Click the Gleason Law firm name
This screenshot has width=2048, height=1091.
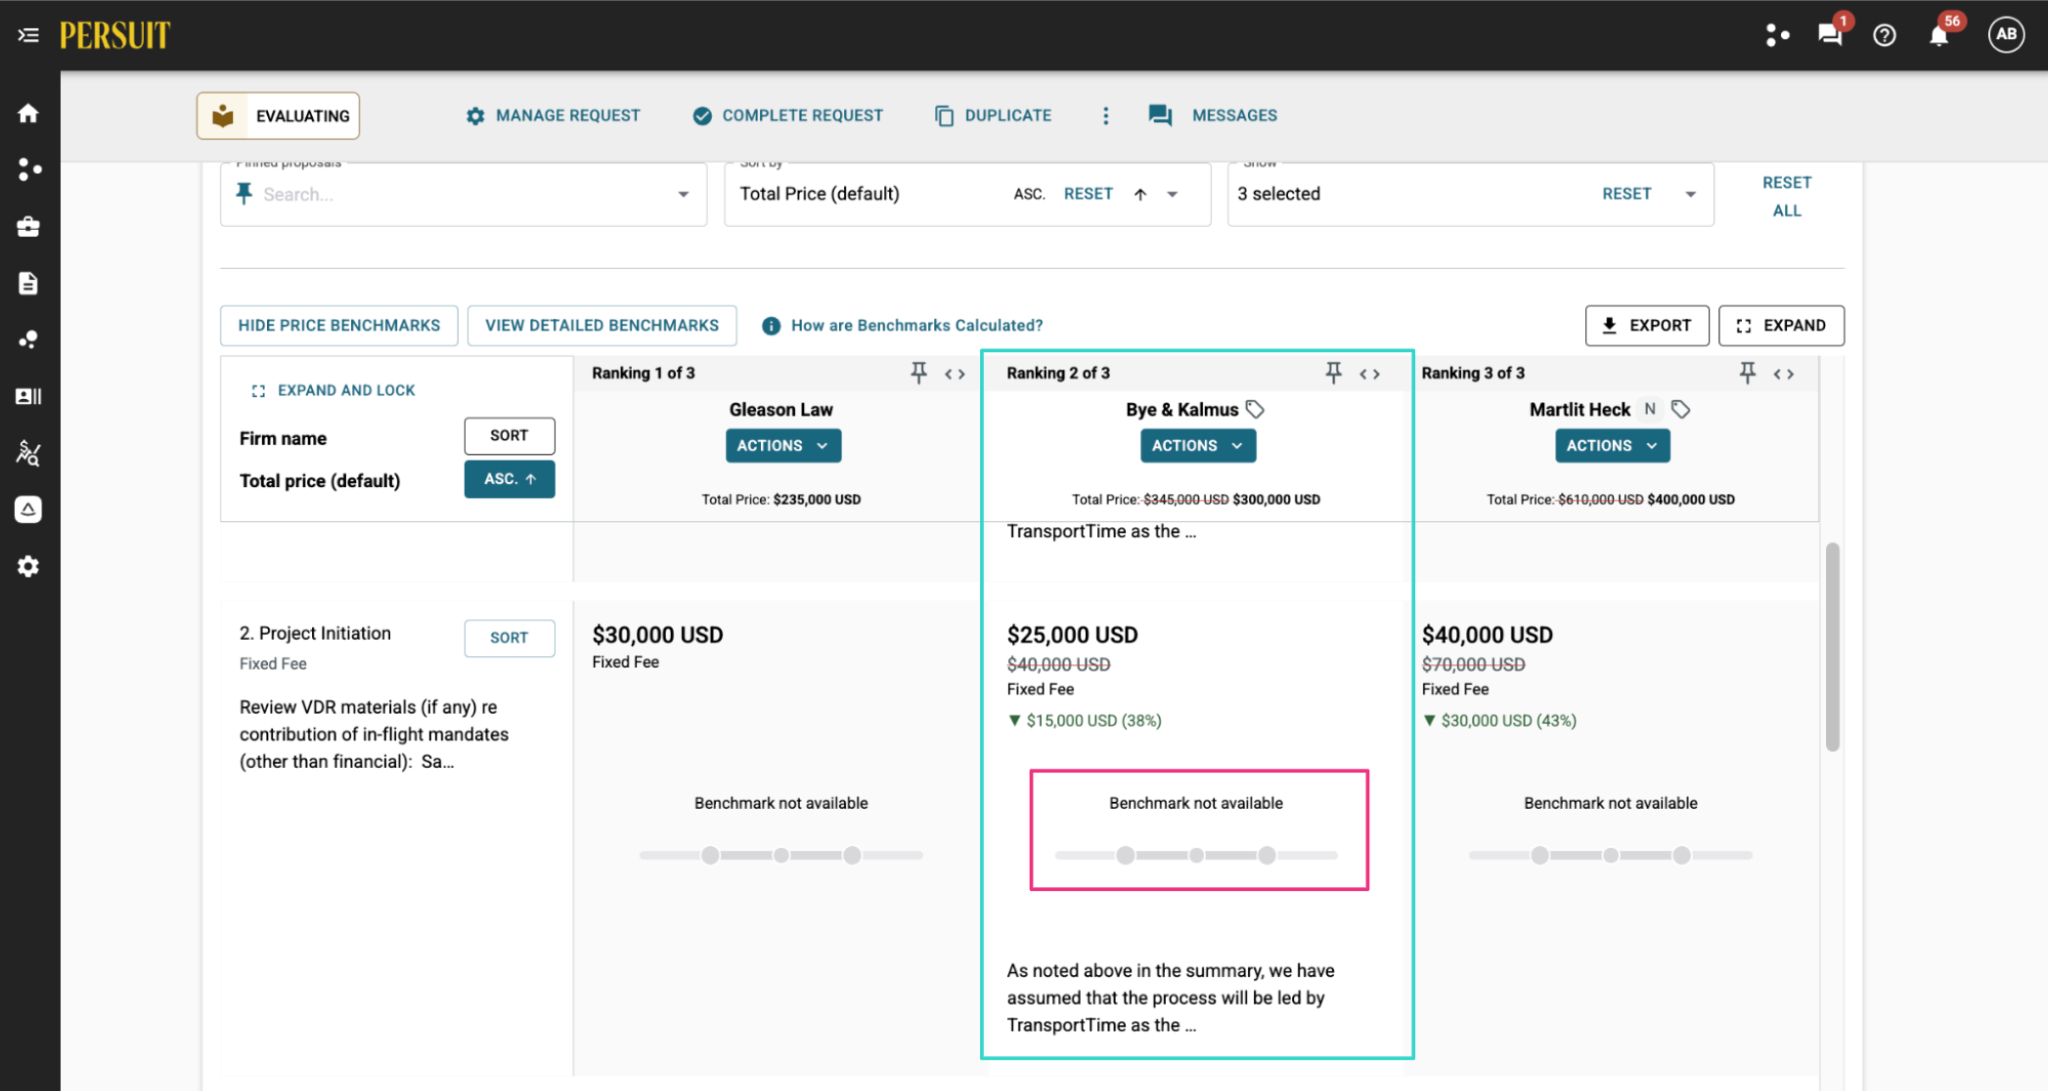[781, 410]
